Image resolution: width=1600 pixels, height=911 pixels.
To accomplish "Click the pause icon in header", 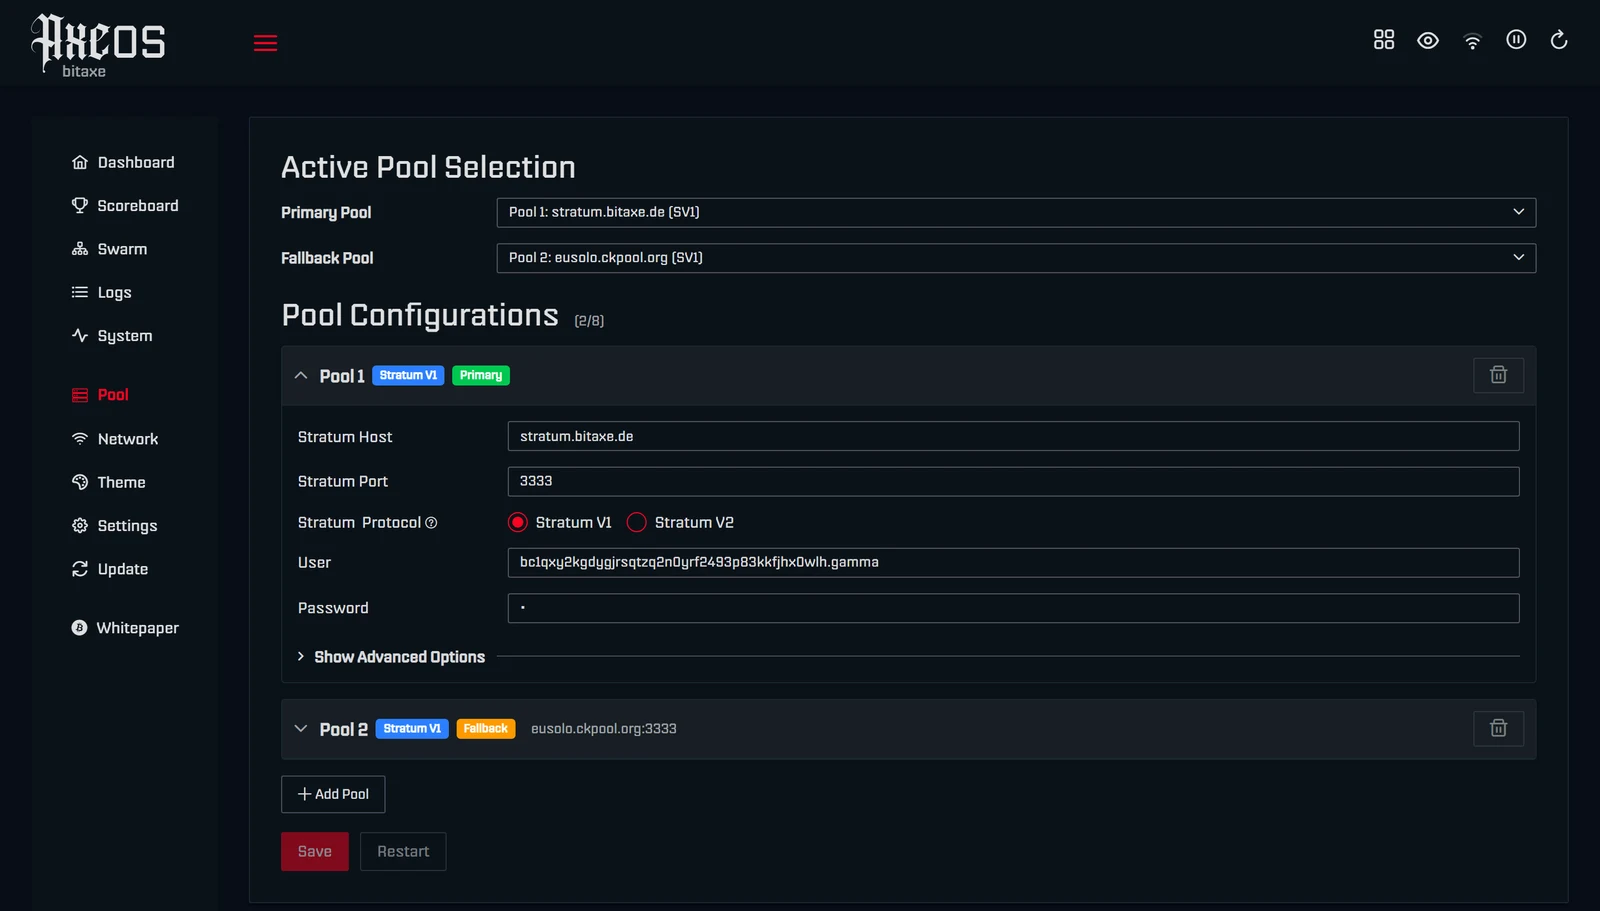I will tap(1516, 40).
